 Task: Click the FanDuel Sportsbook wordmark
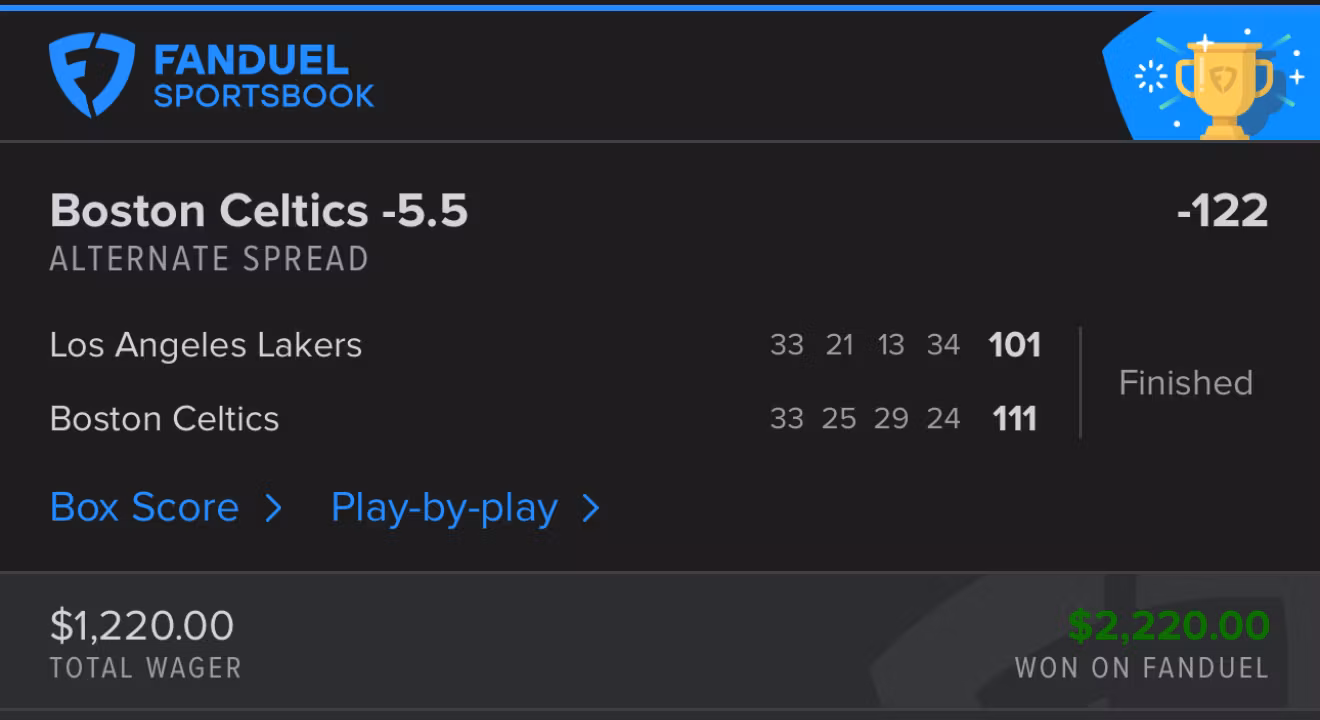[263, 78]
